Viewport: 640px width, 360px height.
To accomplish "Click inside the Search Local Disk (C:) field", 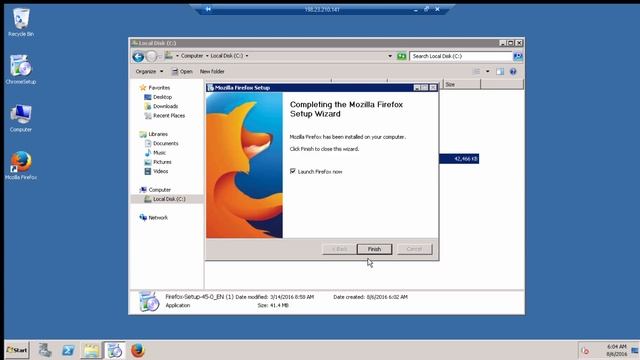I will (461, 56).
